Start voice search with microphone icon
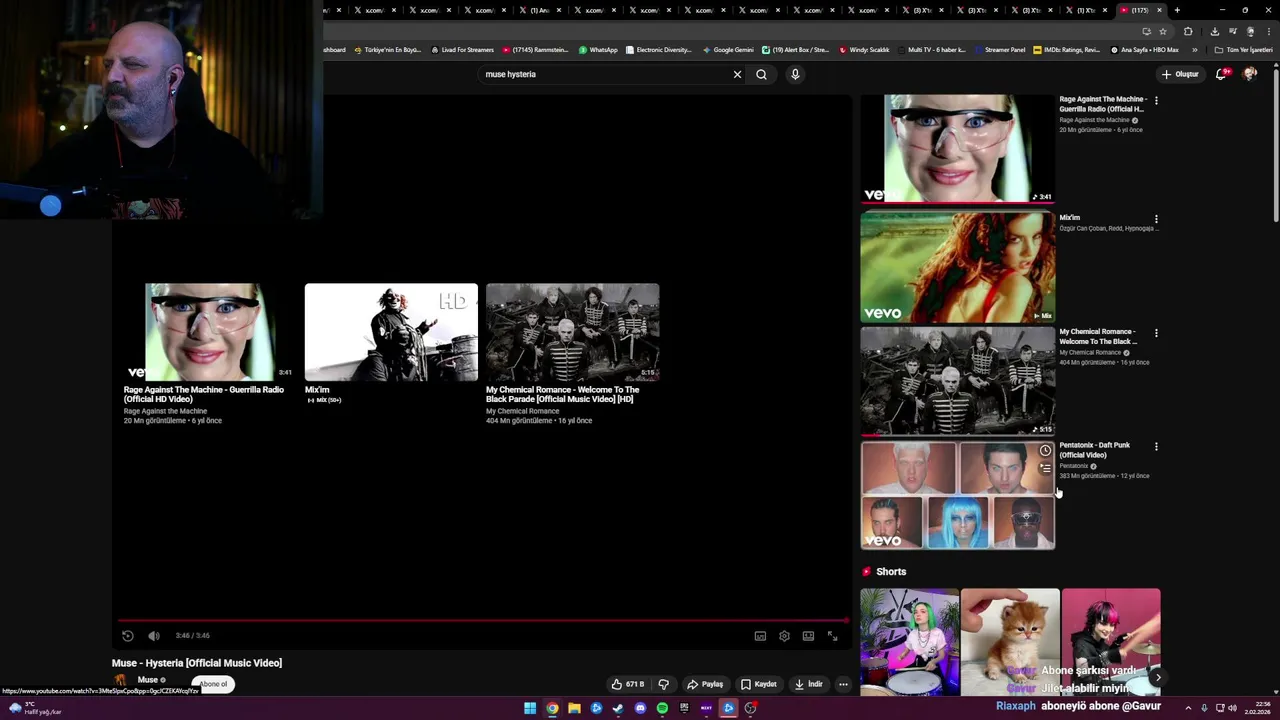Image resolution: width=1280 pixels, height=720 pixels. pyautogui.click(x=795, y=74)
